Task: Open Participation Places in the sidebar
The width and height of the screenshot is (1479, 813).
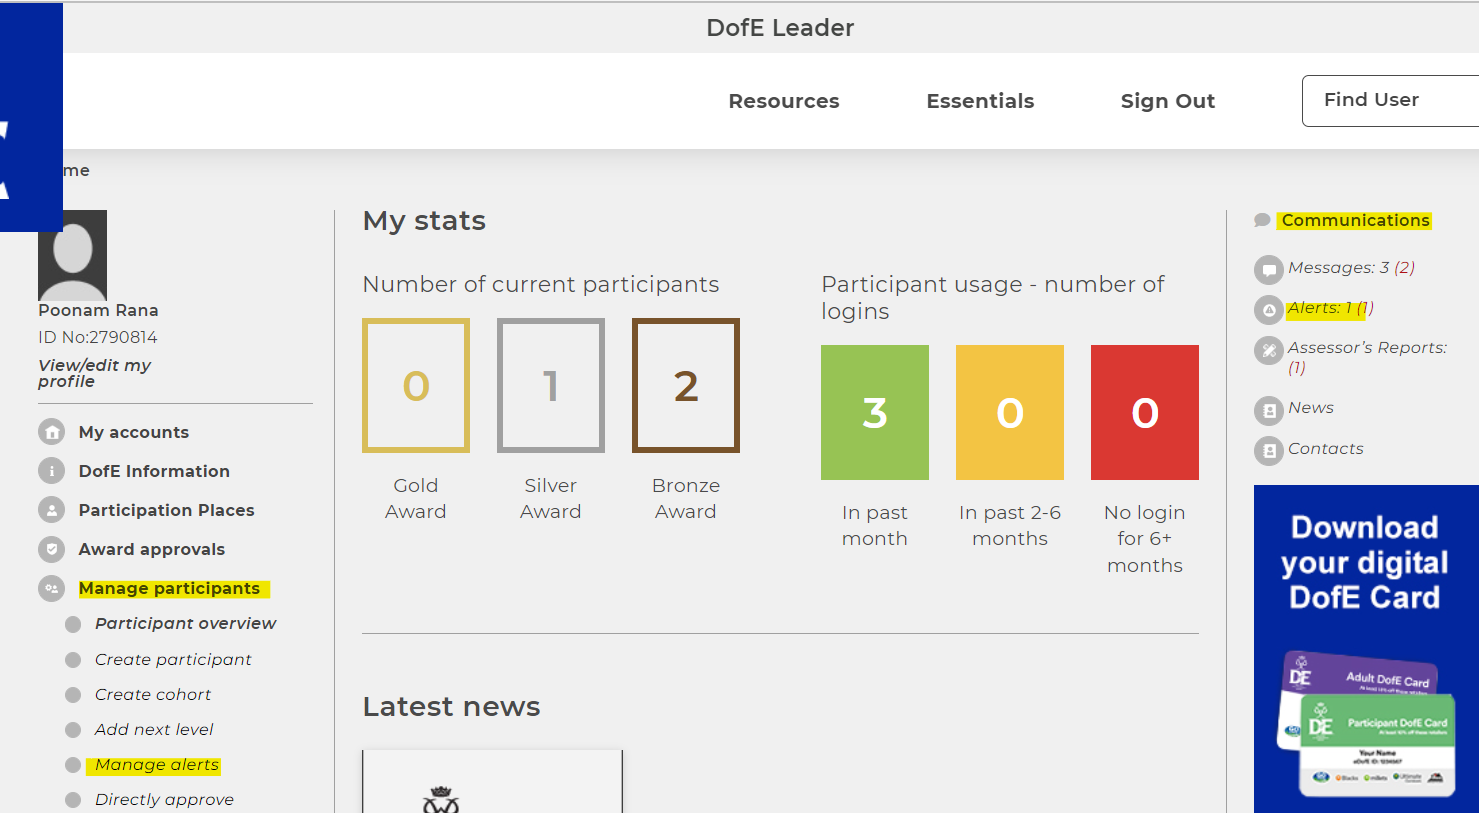Action: click(x=166, y=510)
